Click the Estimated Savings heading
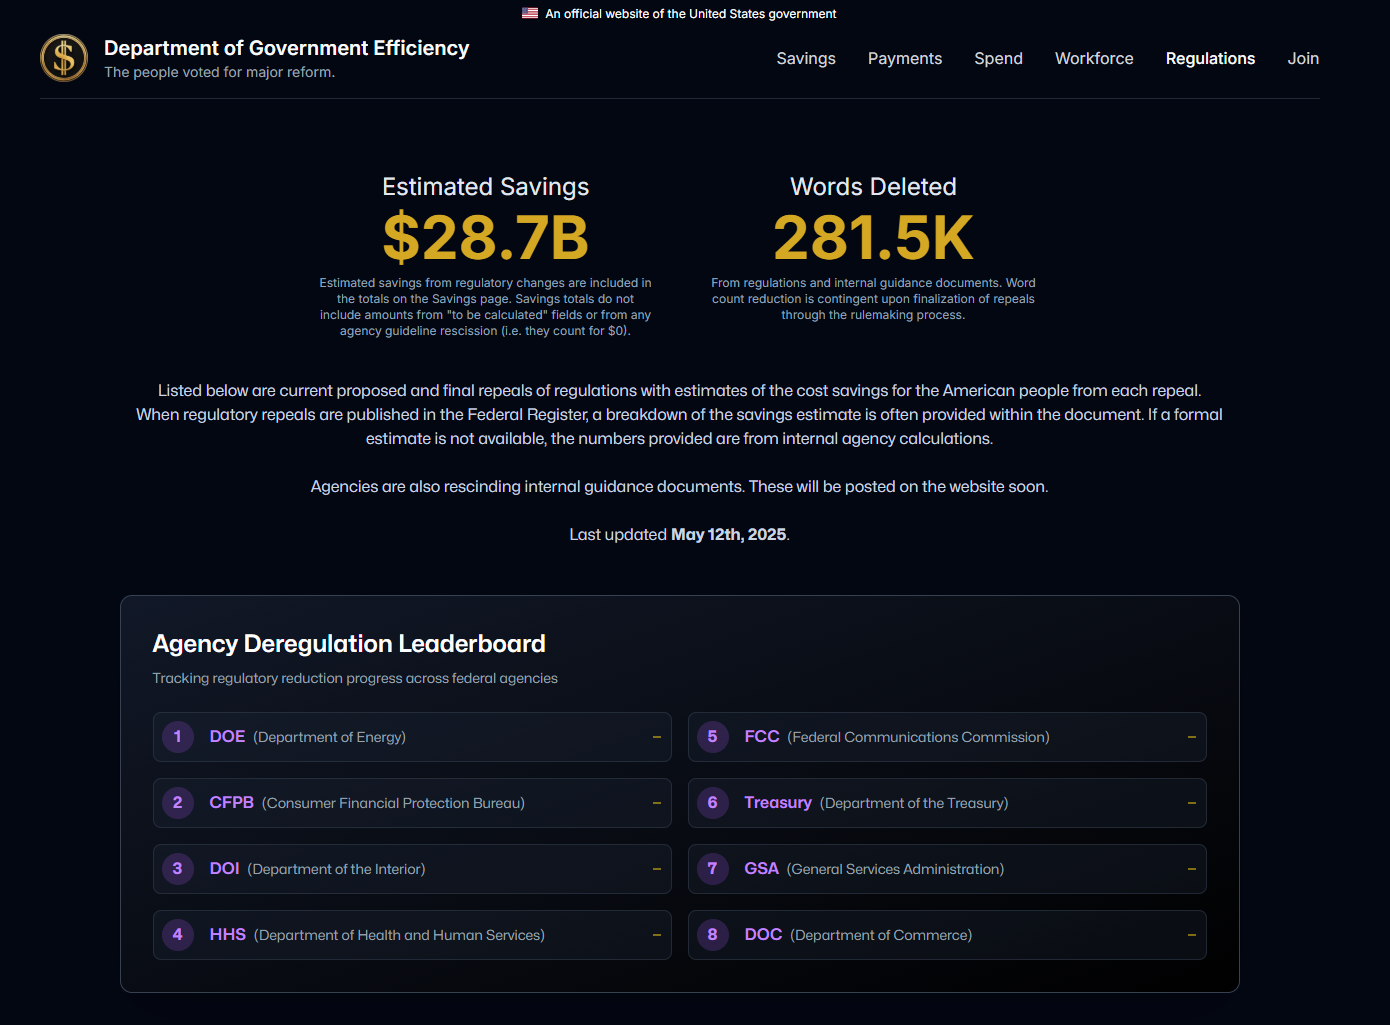Viewport: 1390px width, 1025px height. point(486,187)
